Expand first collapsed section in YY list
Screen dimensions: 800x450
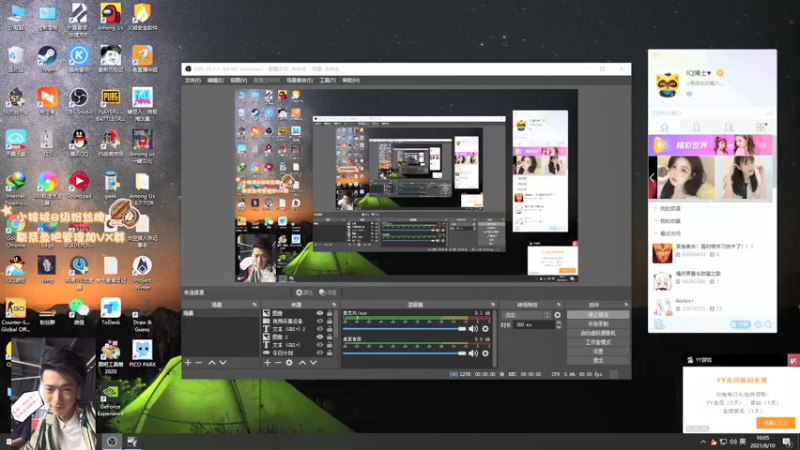[656, 208]
